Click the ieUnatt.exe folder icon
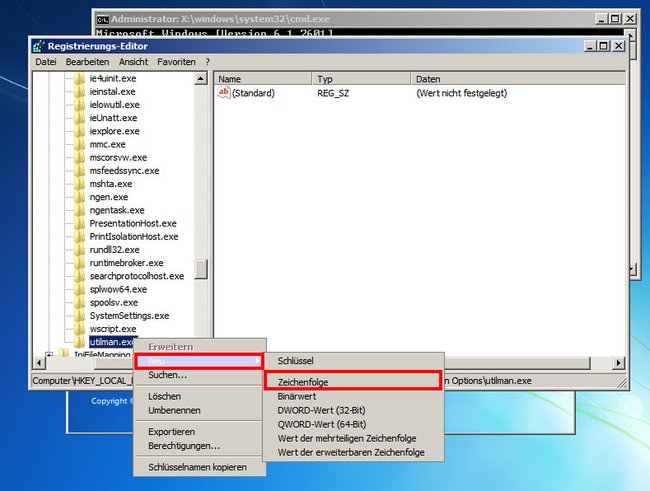 (80, 118)
